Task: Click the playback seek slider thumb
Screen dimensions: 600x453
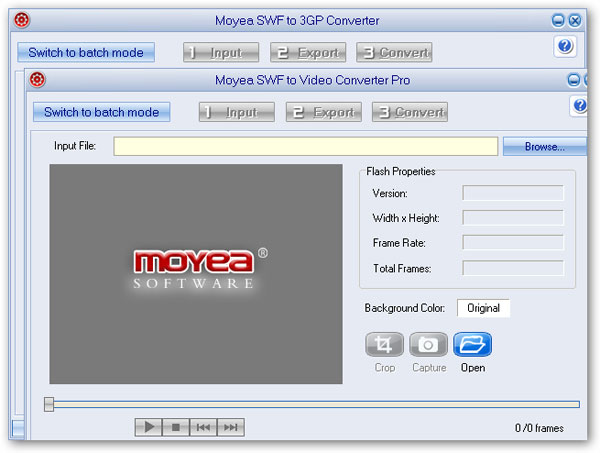Action: click(x=49, y=404)
